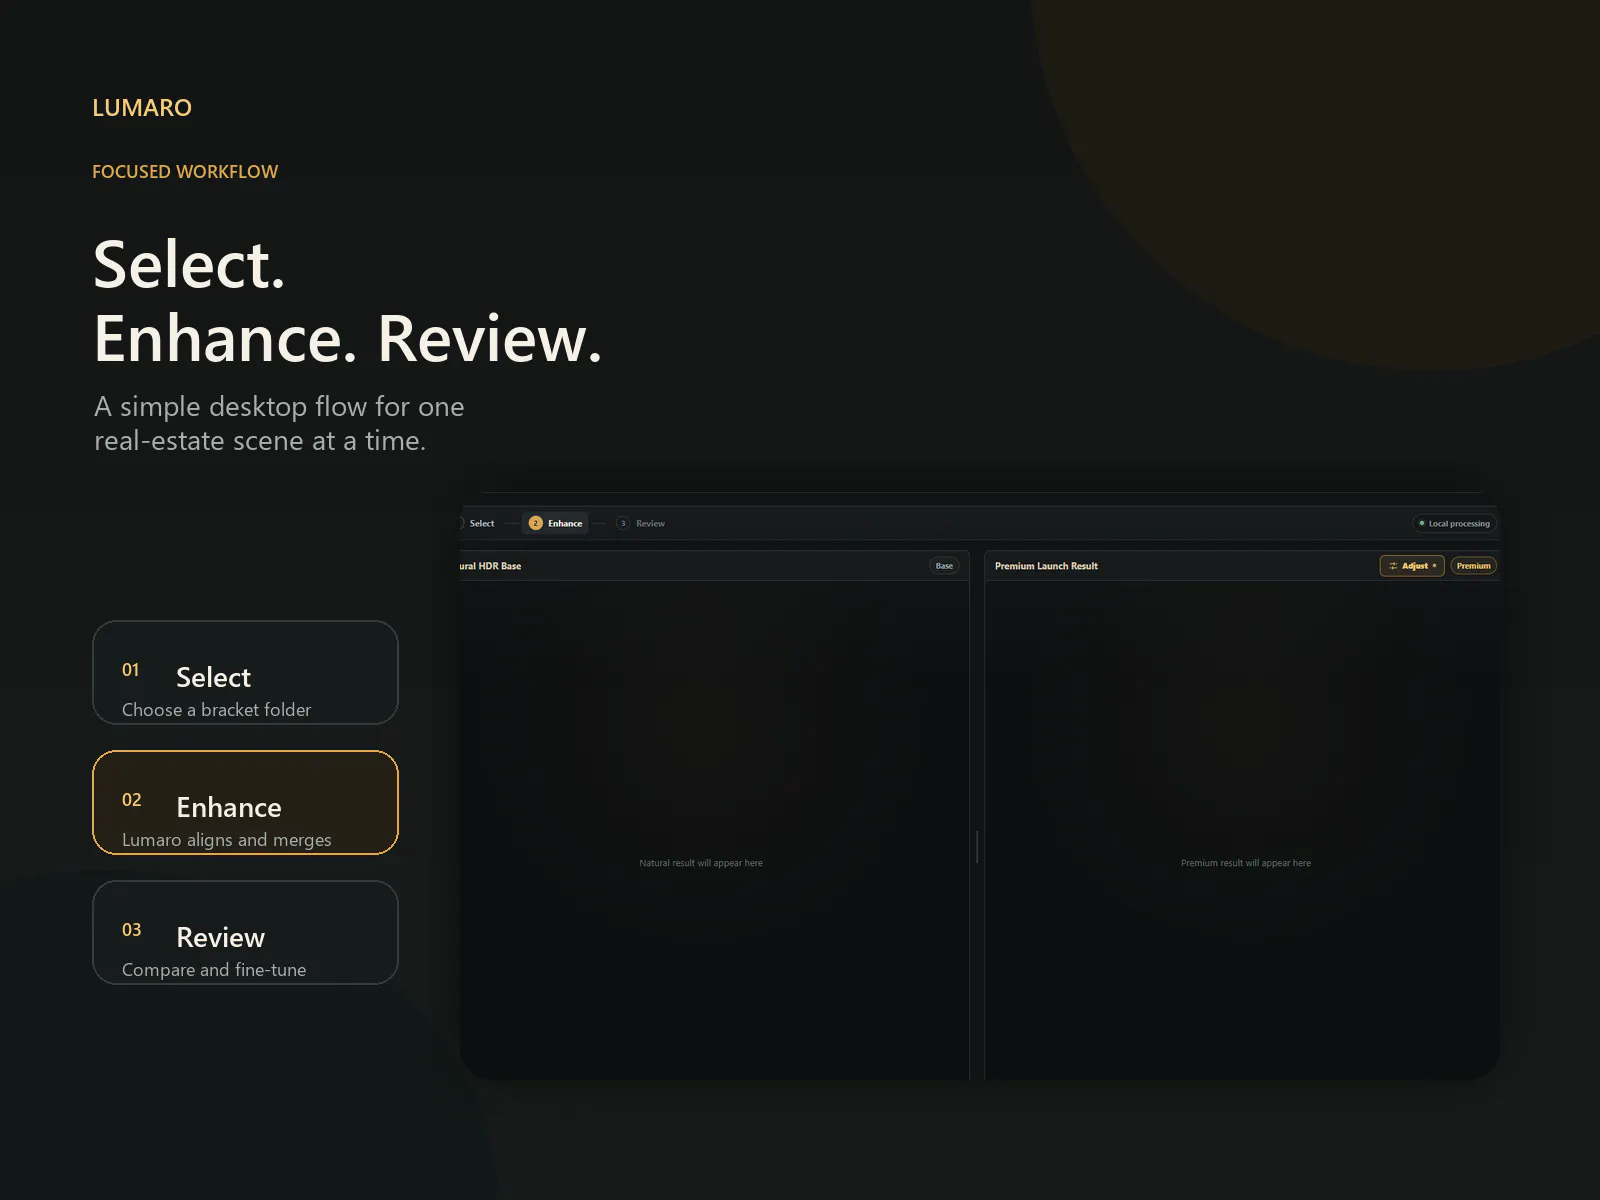Switch to the Select step tab
Image resolution: width=1600 pixels, height=1200 pixels.
(478, 523)
